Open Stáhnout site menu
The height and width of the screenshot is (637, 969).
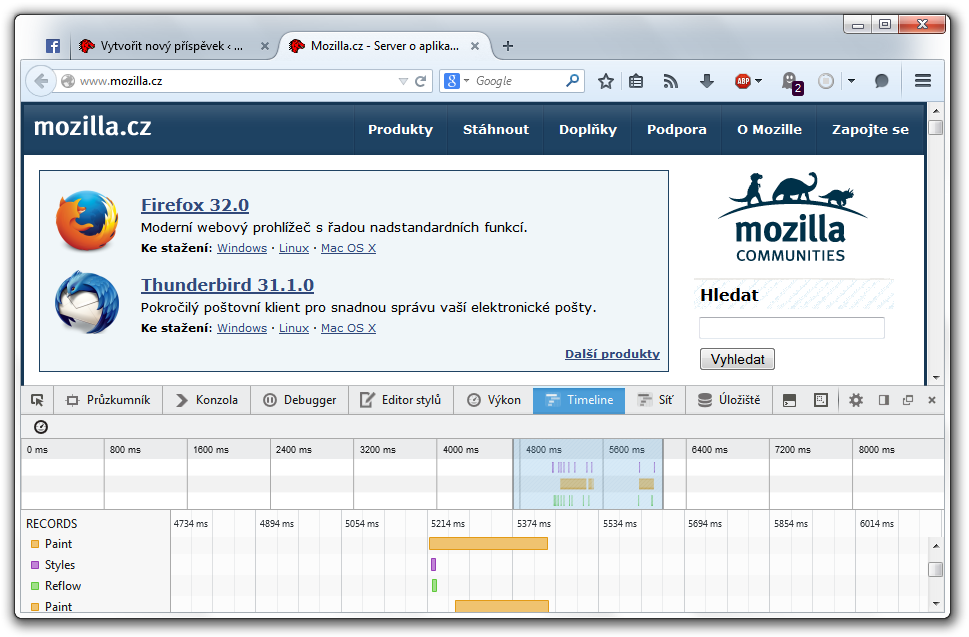496,130
